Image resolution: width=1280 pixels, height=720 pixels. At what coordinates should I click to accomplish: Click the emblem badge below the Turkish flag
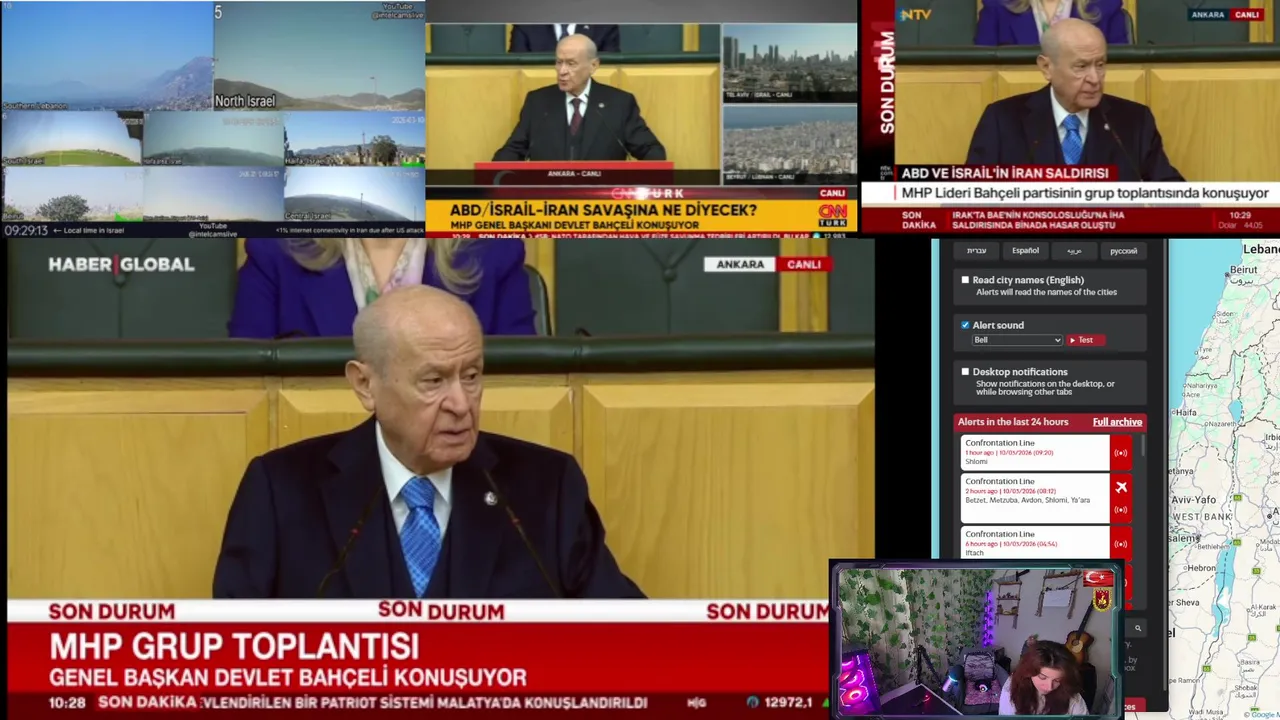1102,599
